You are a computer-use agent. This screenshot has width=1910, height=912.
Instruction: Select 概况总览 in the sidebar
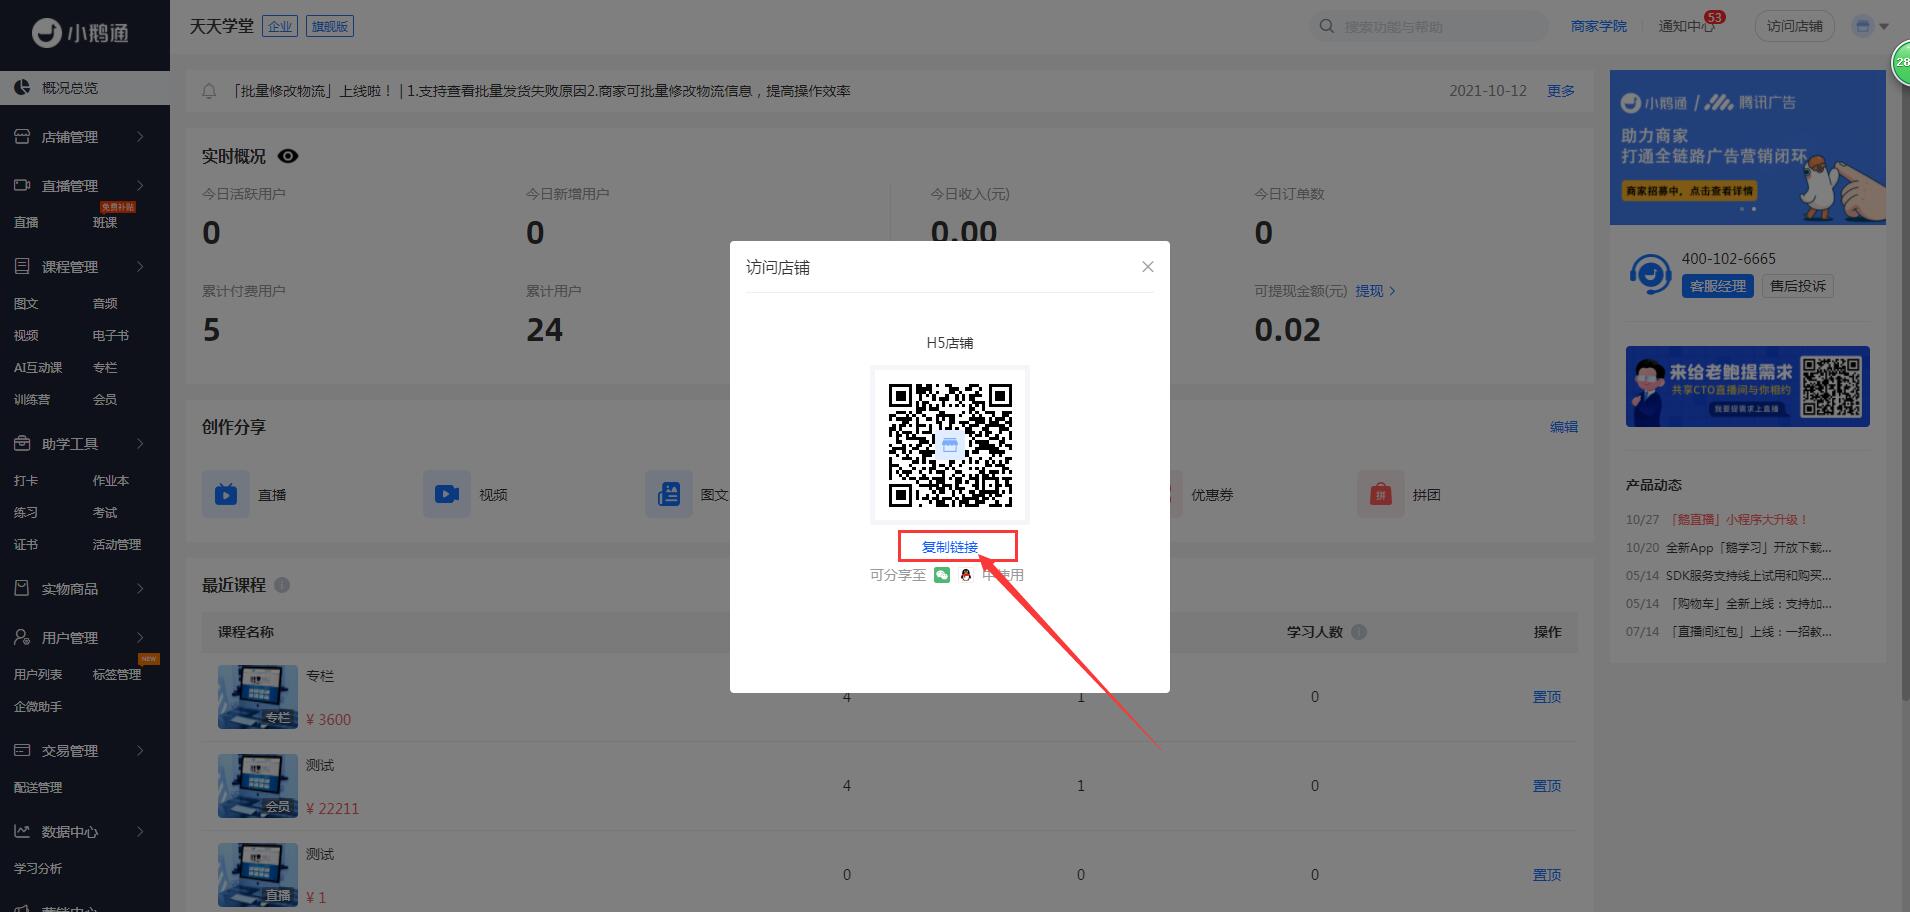pos(70,88)
